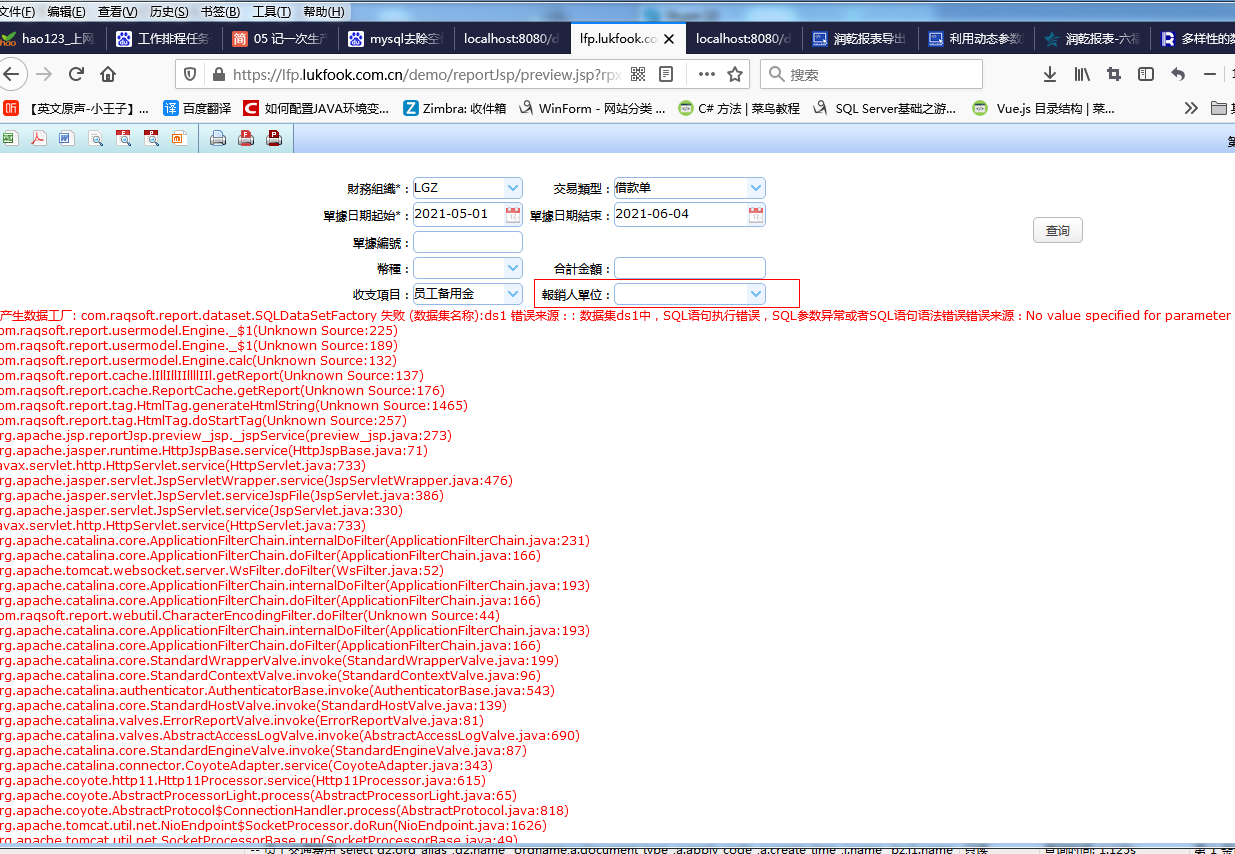Viewport: 1235px width, 854px height.
Task: Click the 單據編號 input field
Action: 468,242
